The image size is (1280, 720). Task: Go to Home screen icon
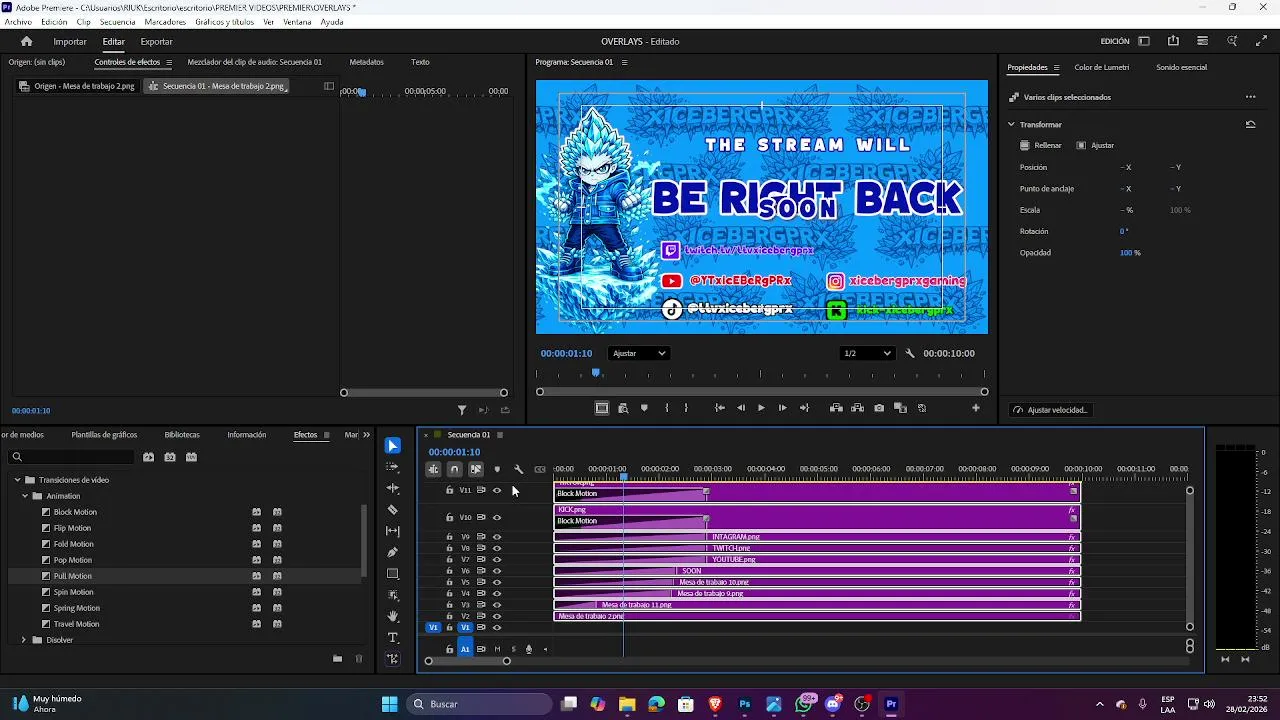pyautogui.click(x=27, y=41)
